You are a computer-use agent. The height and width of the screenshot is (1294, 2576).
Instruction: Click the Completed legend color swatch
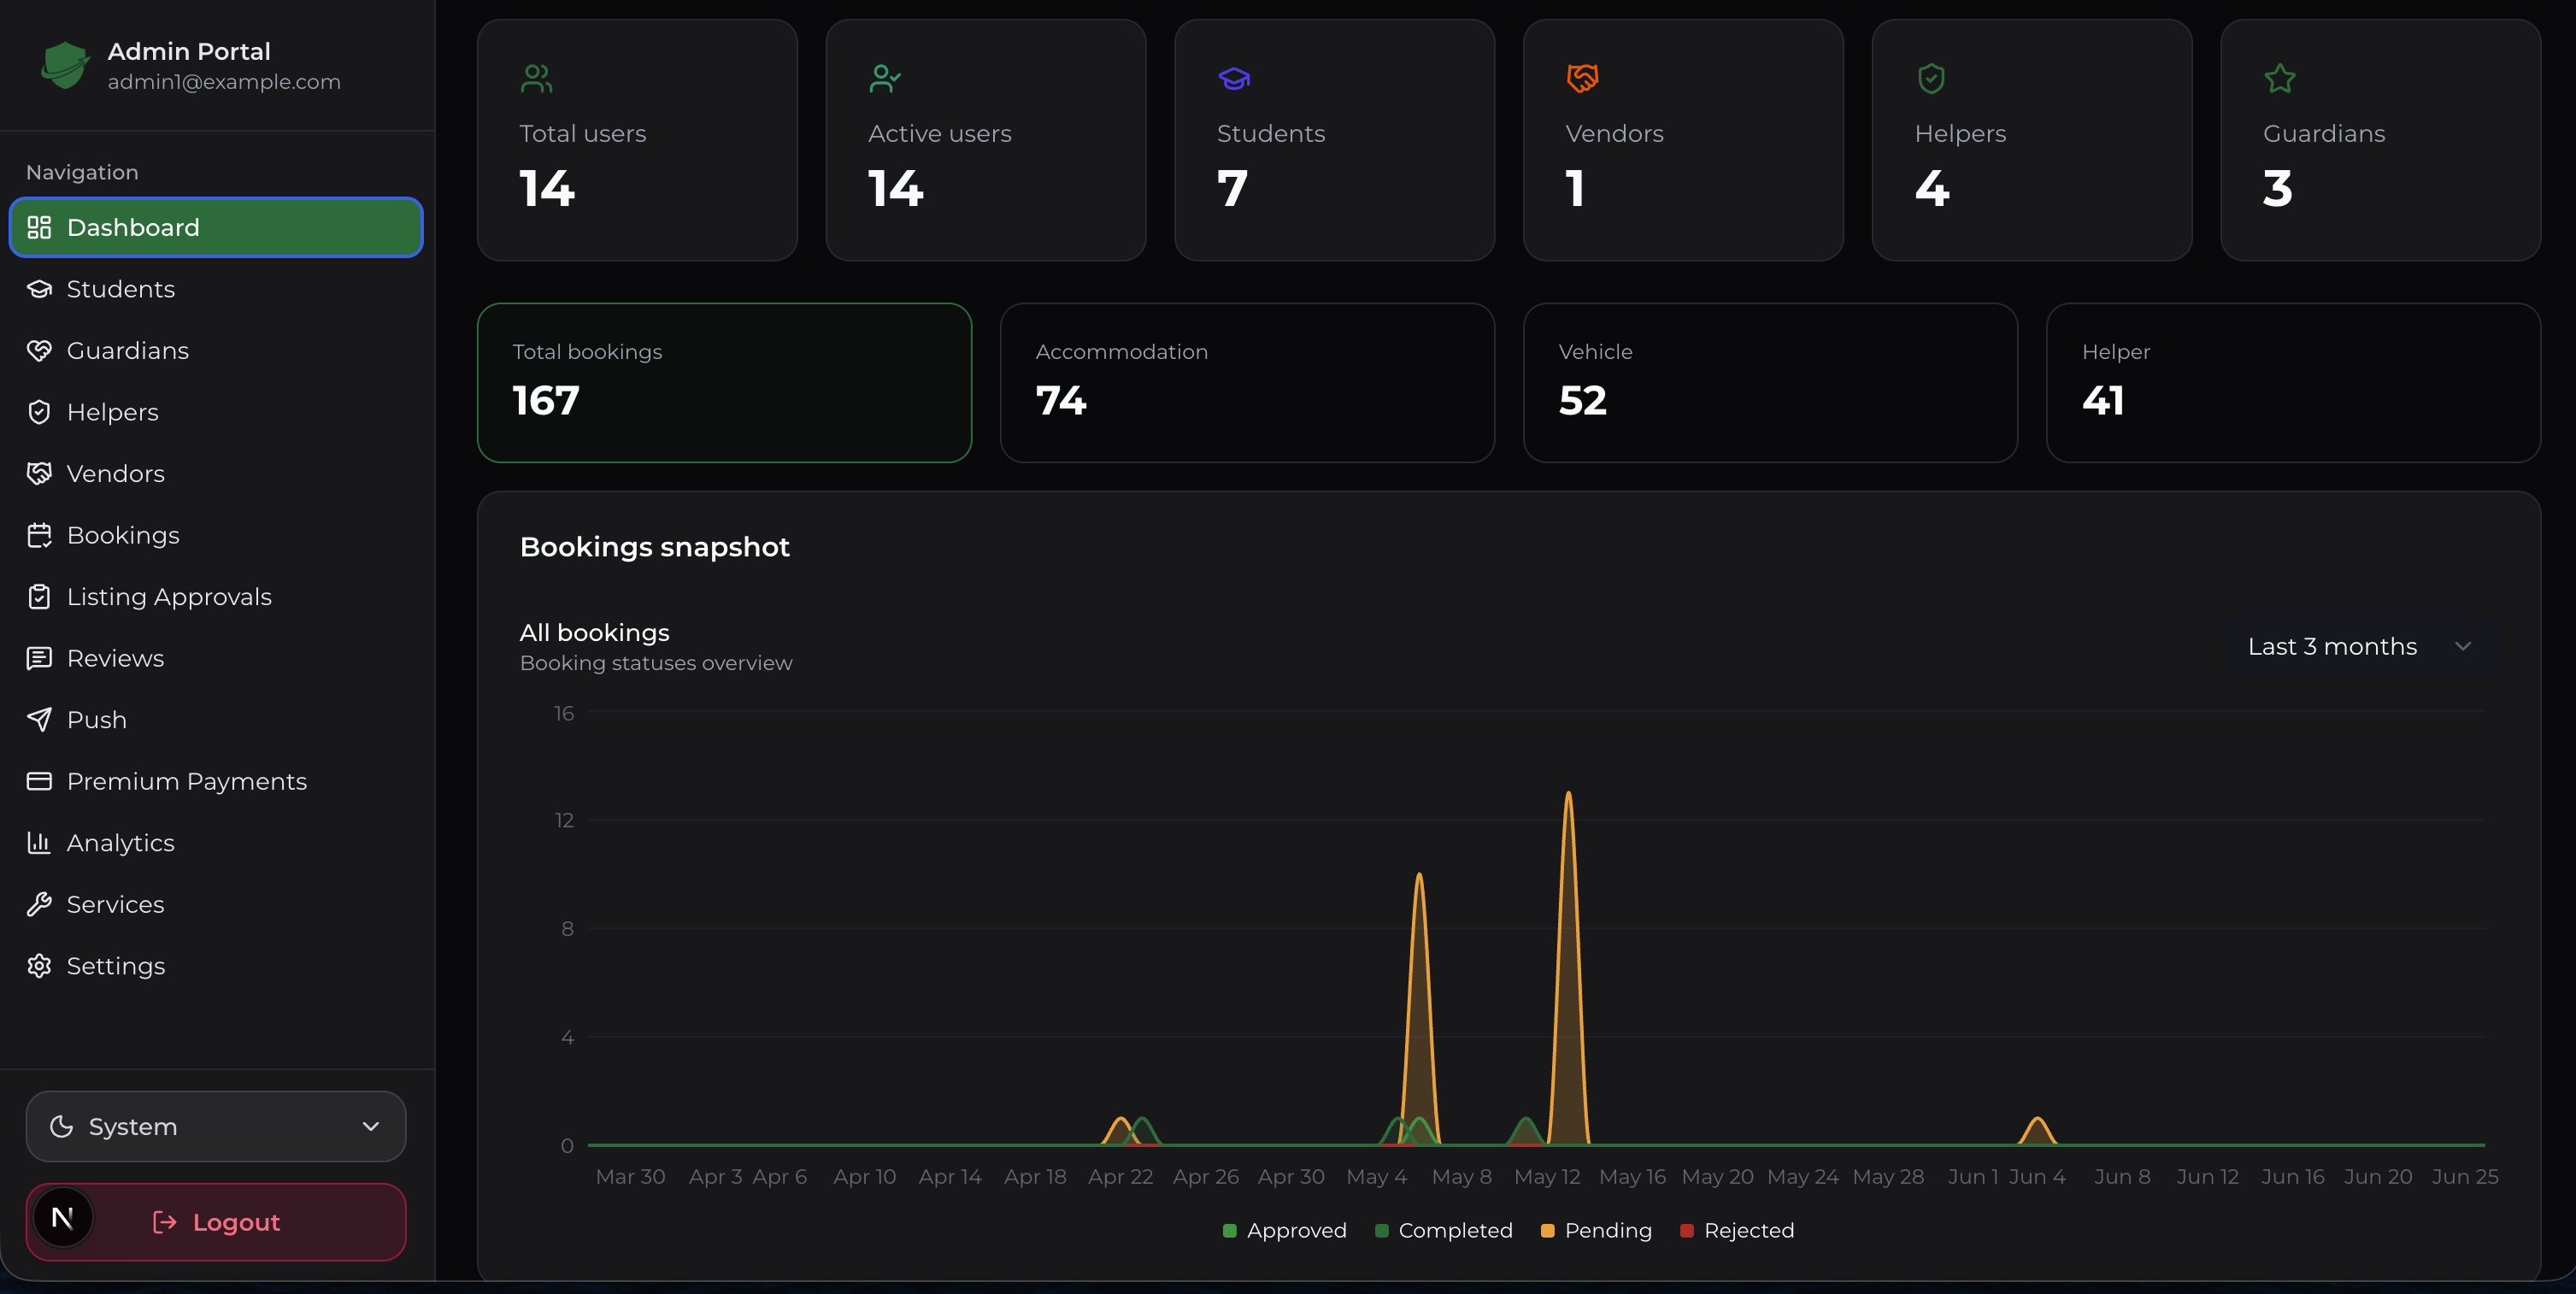pyautogui.click(x=1382, y=1231)
